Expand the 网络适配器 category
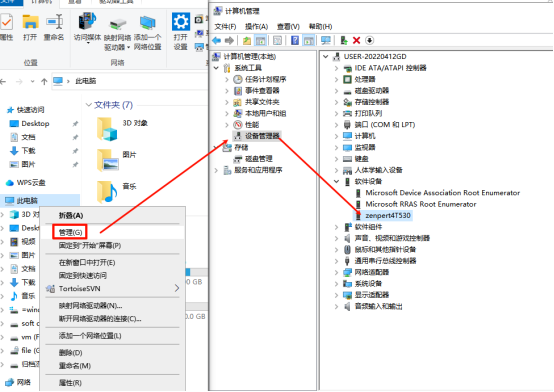The image size is (554, 392). tap(336, 272)
